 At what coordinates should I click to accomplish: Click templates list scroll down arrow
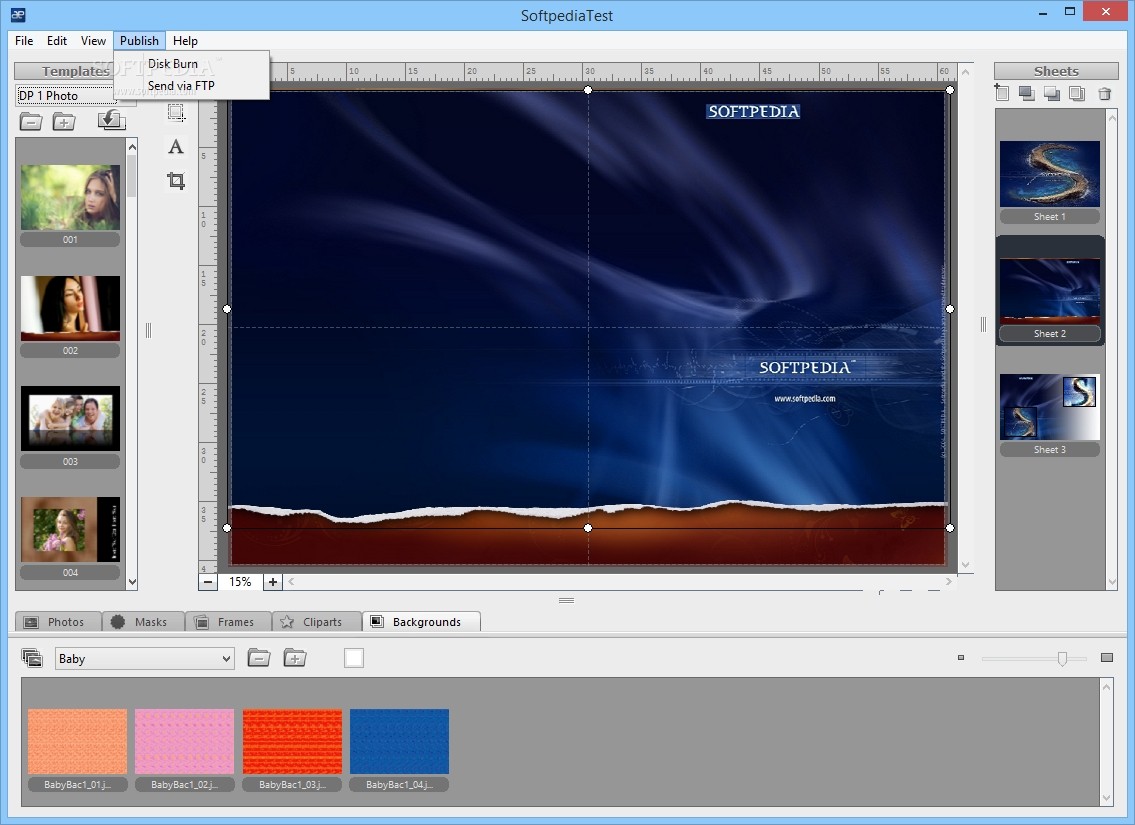[x=132, y=582]
